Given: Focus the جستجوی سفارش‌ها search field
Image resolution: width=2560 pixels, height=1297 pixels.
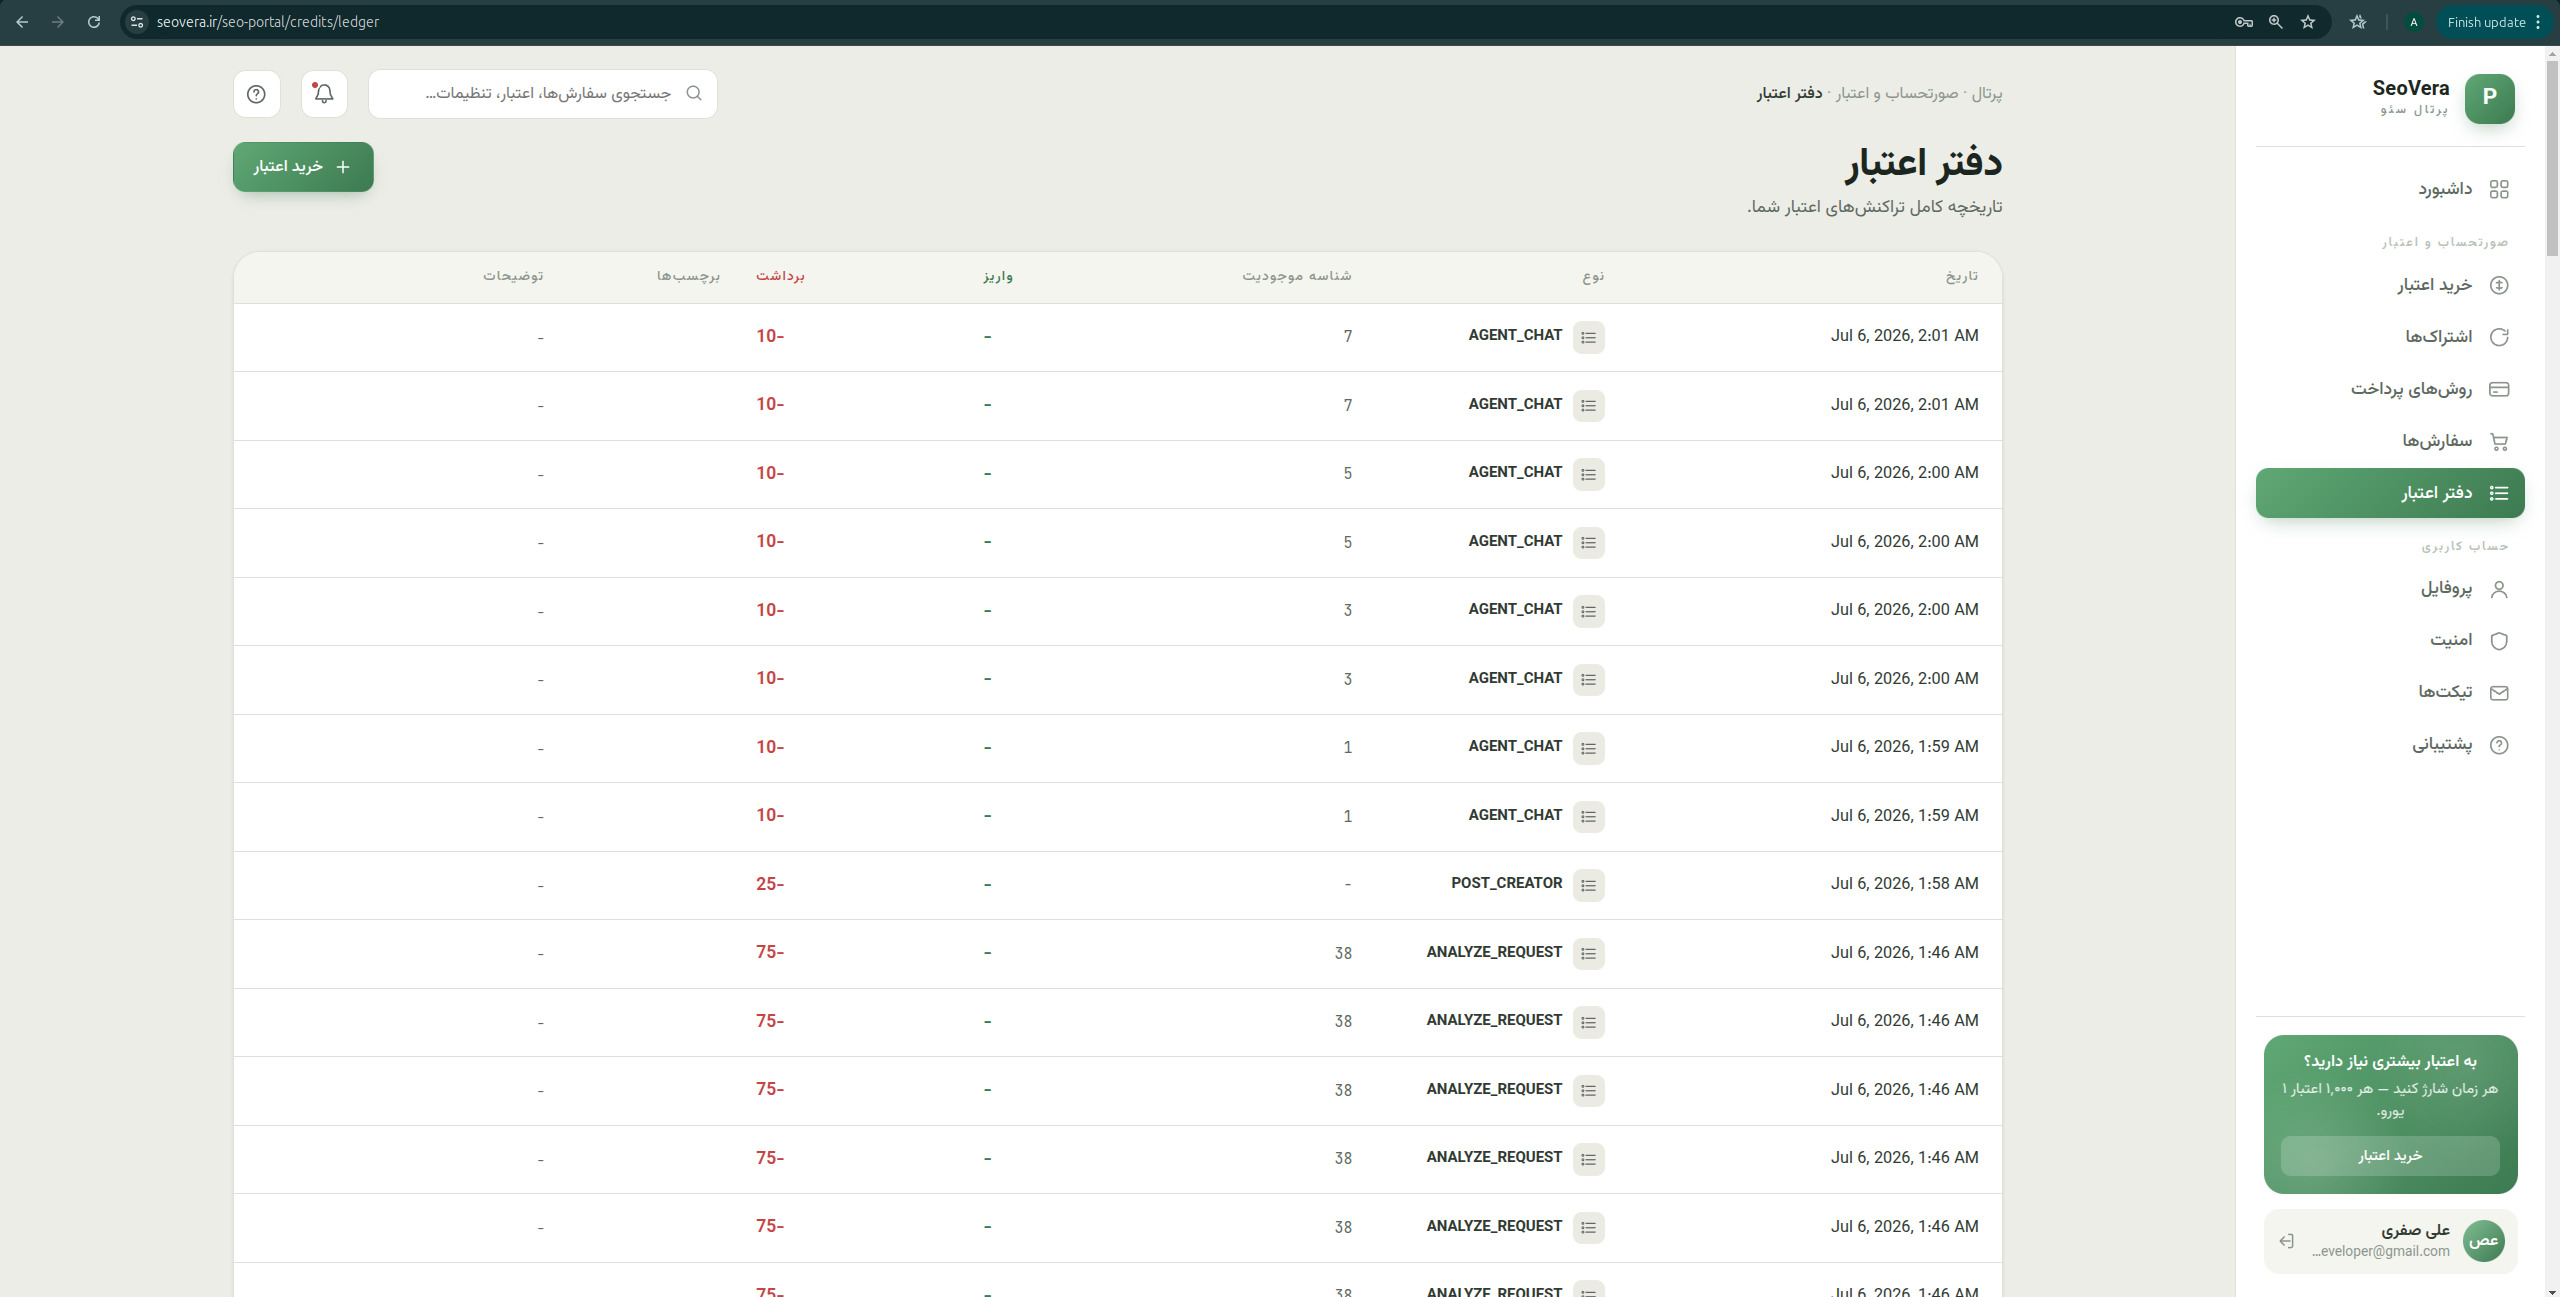Looking at the screenshot, I should (543, 94).
